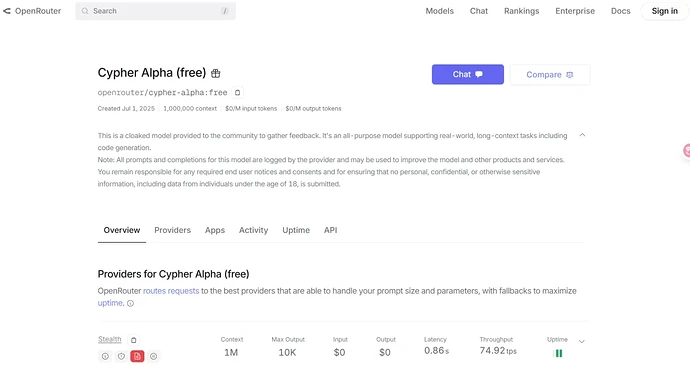This screenshot has height=371, width=690.
Task: Click the Sign in button
Action: point(664,11)
